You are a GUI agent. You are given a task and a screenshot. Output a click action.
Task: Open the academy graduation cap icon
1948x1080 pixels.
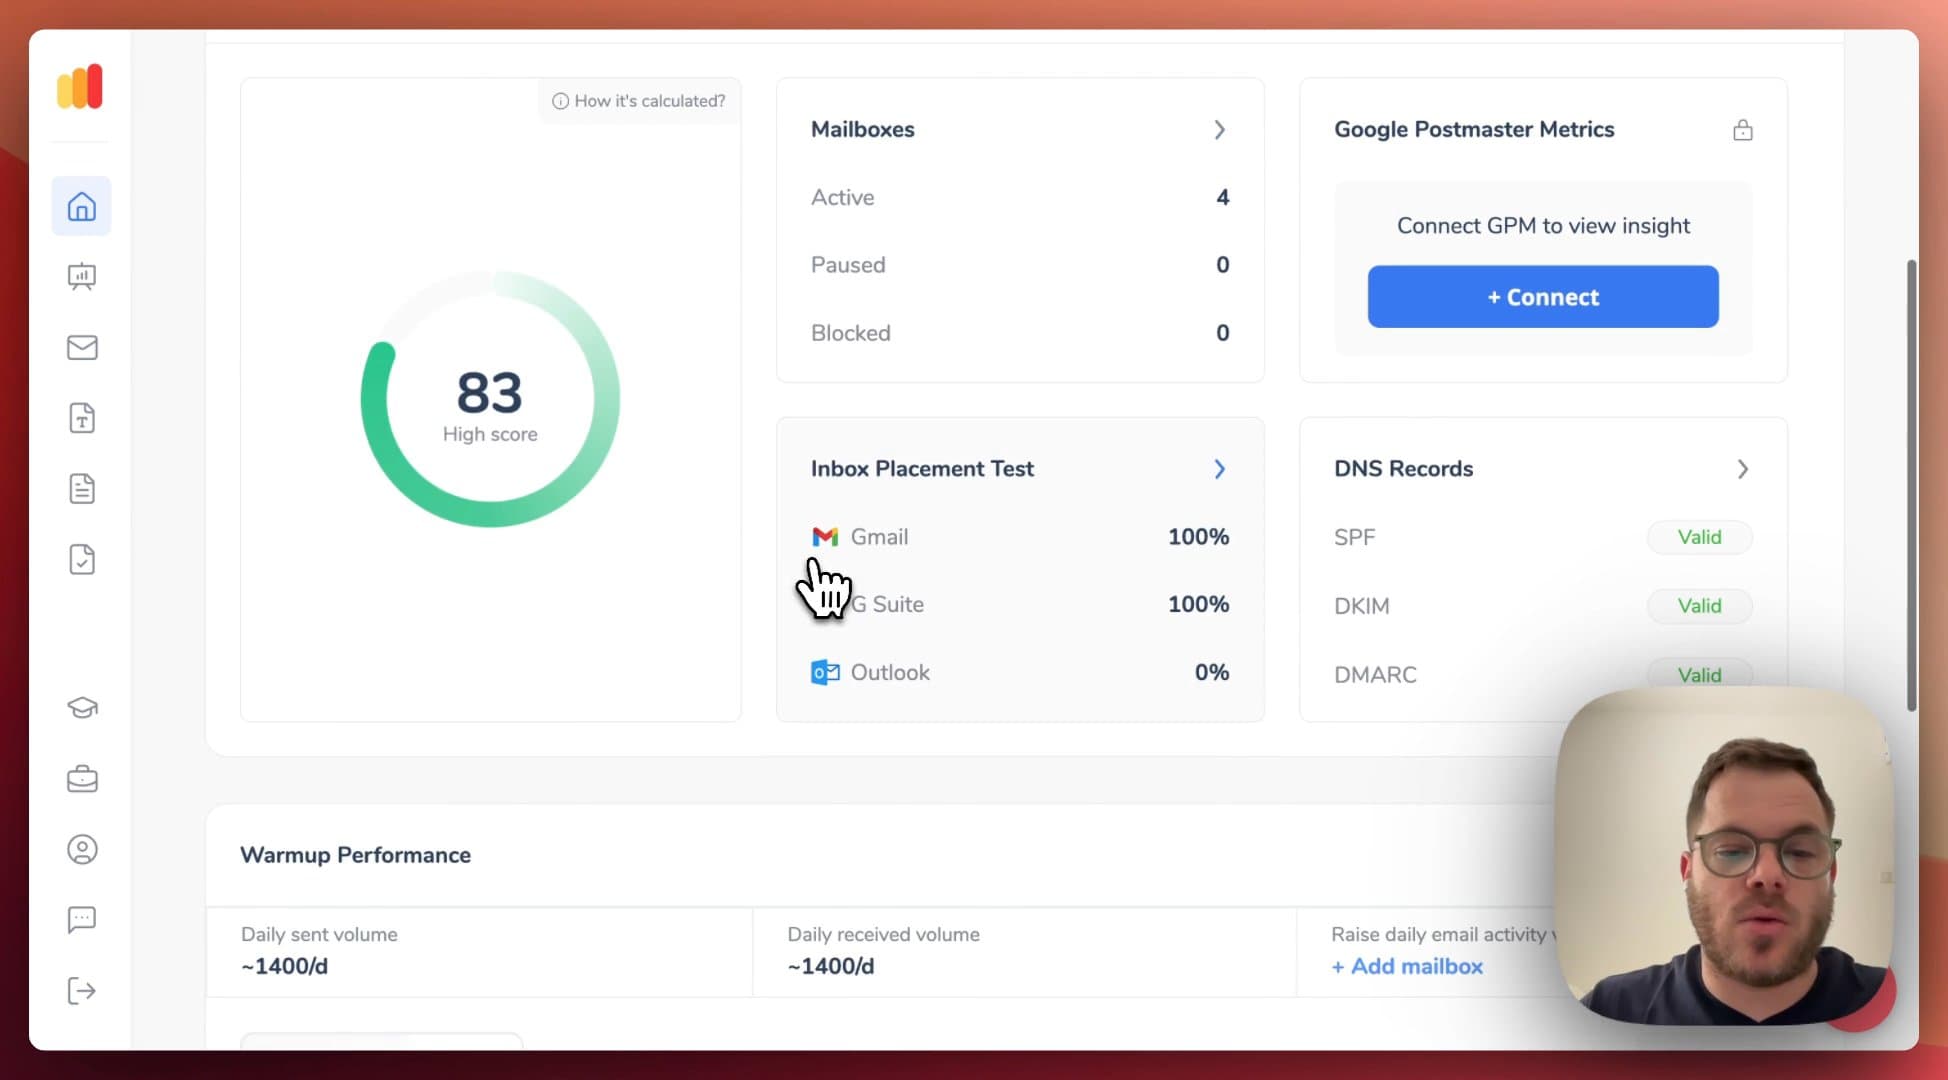pyautogui.click(x=80, y=707)
